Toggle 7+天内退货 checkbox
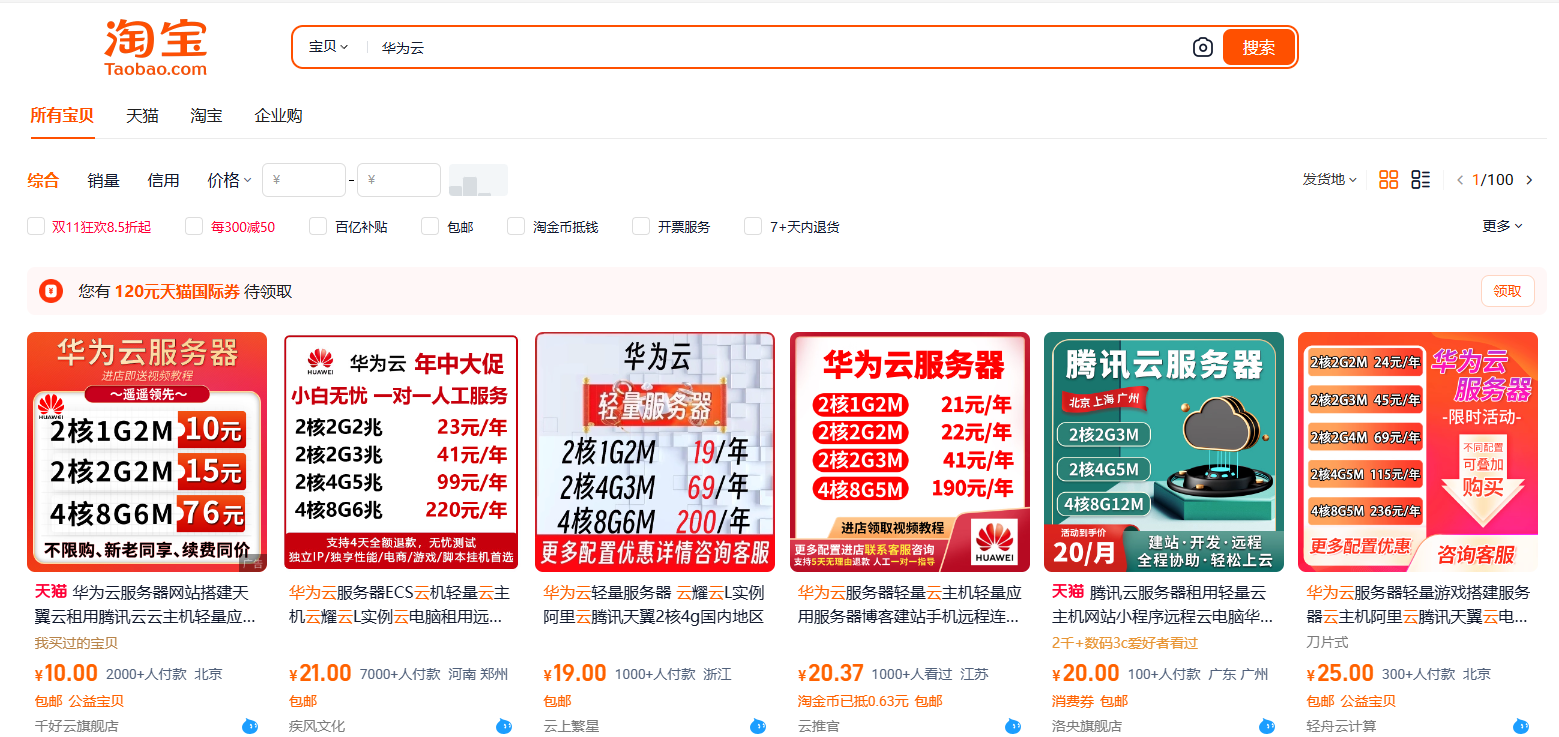 753,227
